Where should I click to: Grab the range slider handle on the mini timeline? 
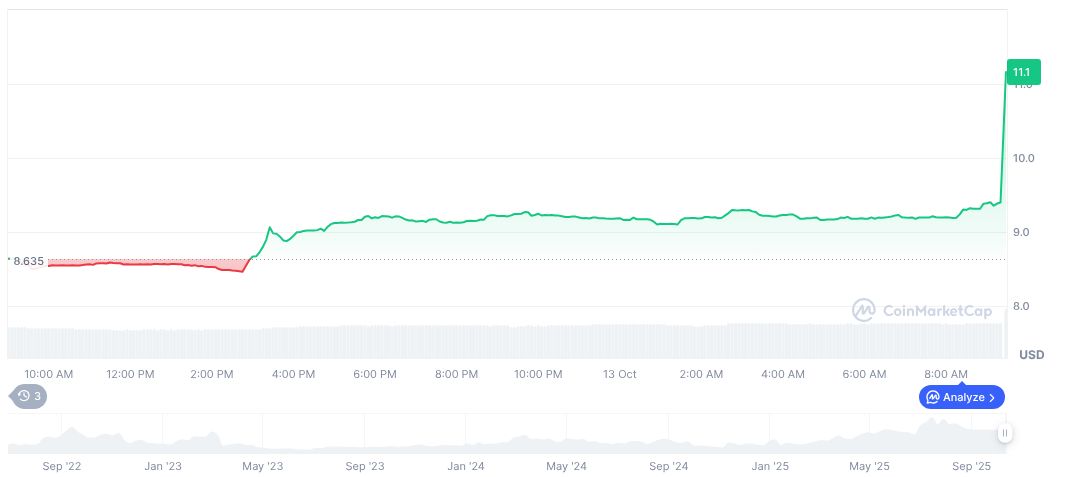1004,433
